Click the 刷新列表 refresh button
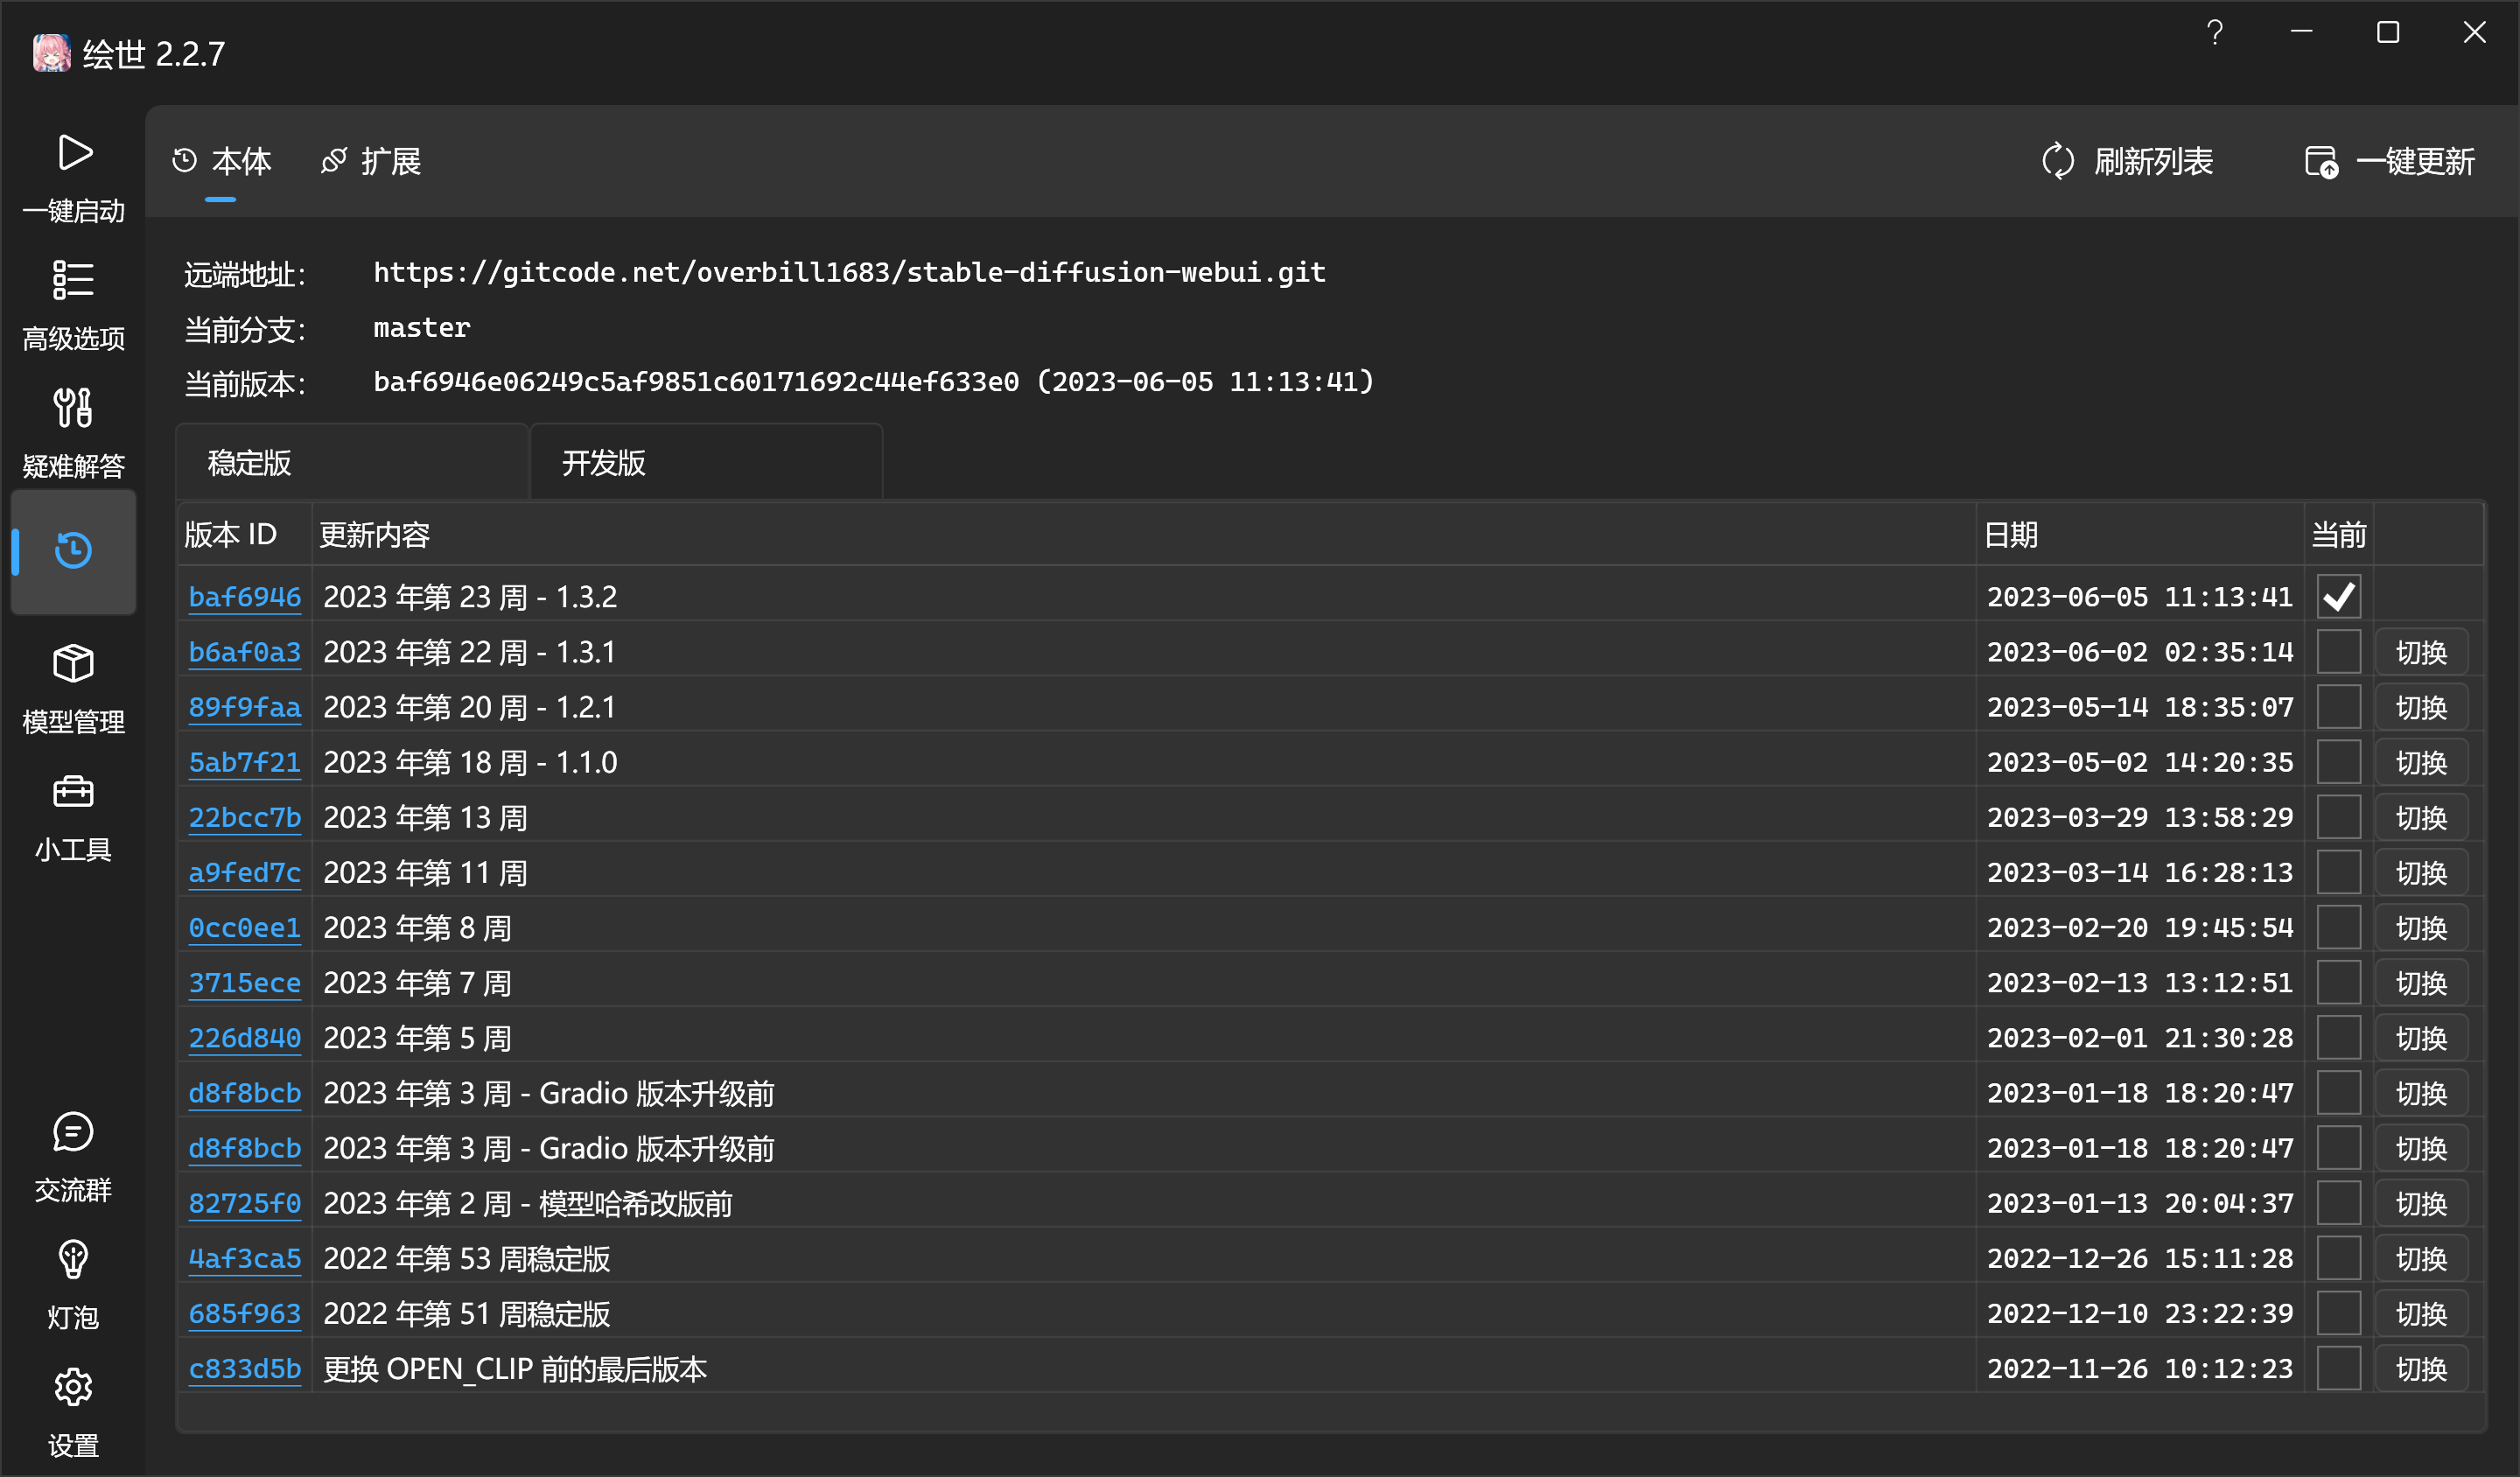2520x1477 pixels. (2127, 161)
